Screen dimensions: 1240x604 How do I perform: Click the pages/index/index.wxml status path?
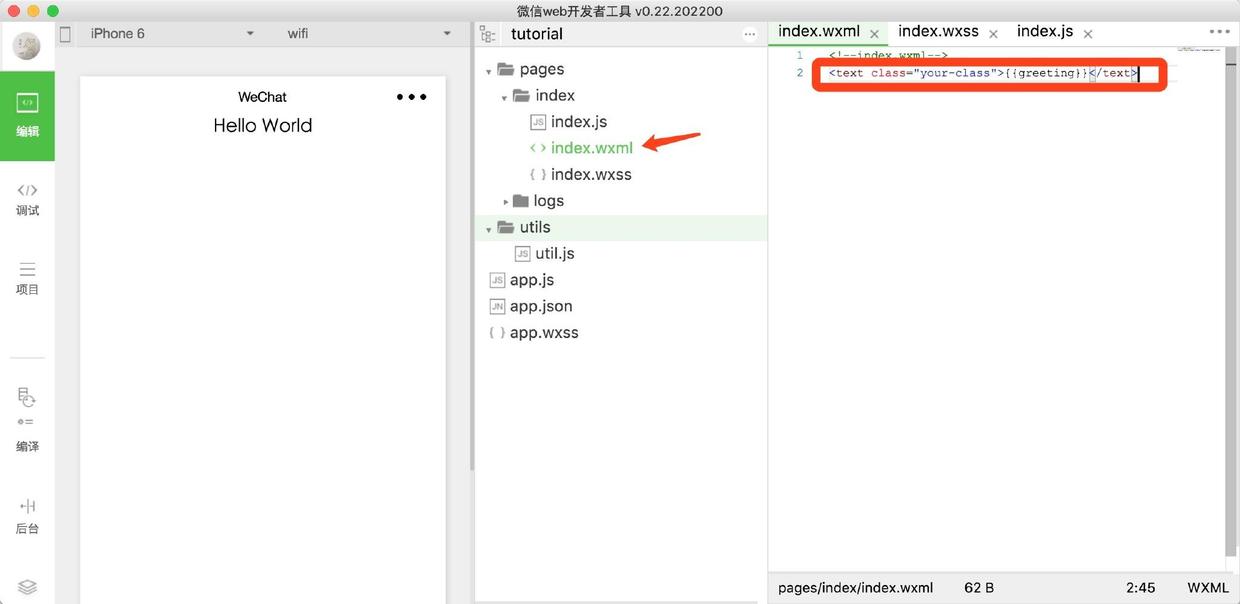click(855, 588)
